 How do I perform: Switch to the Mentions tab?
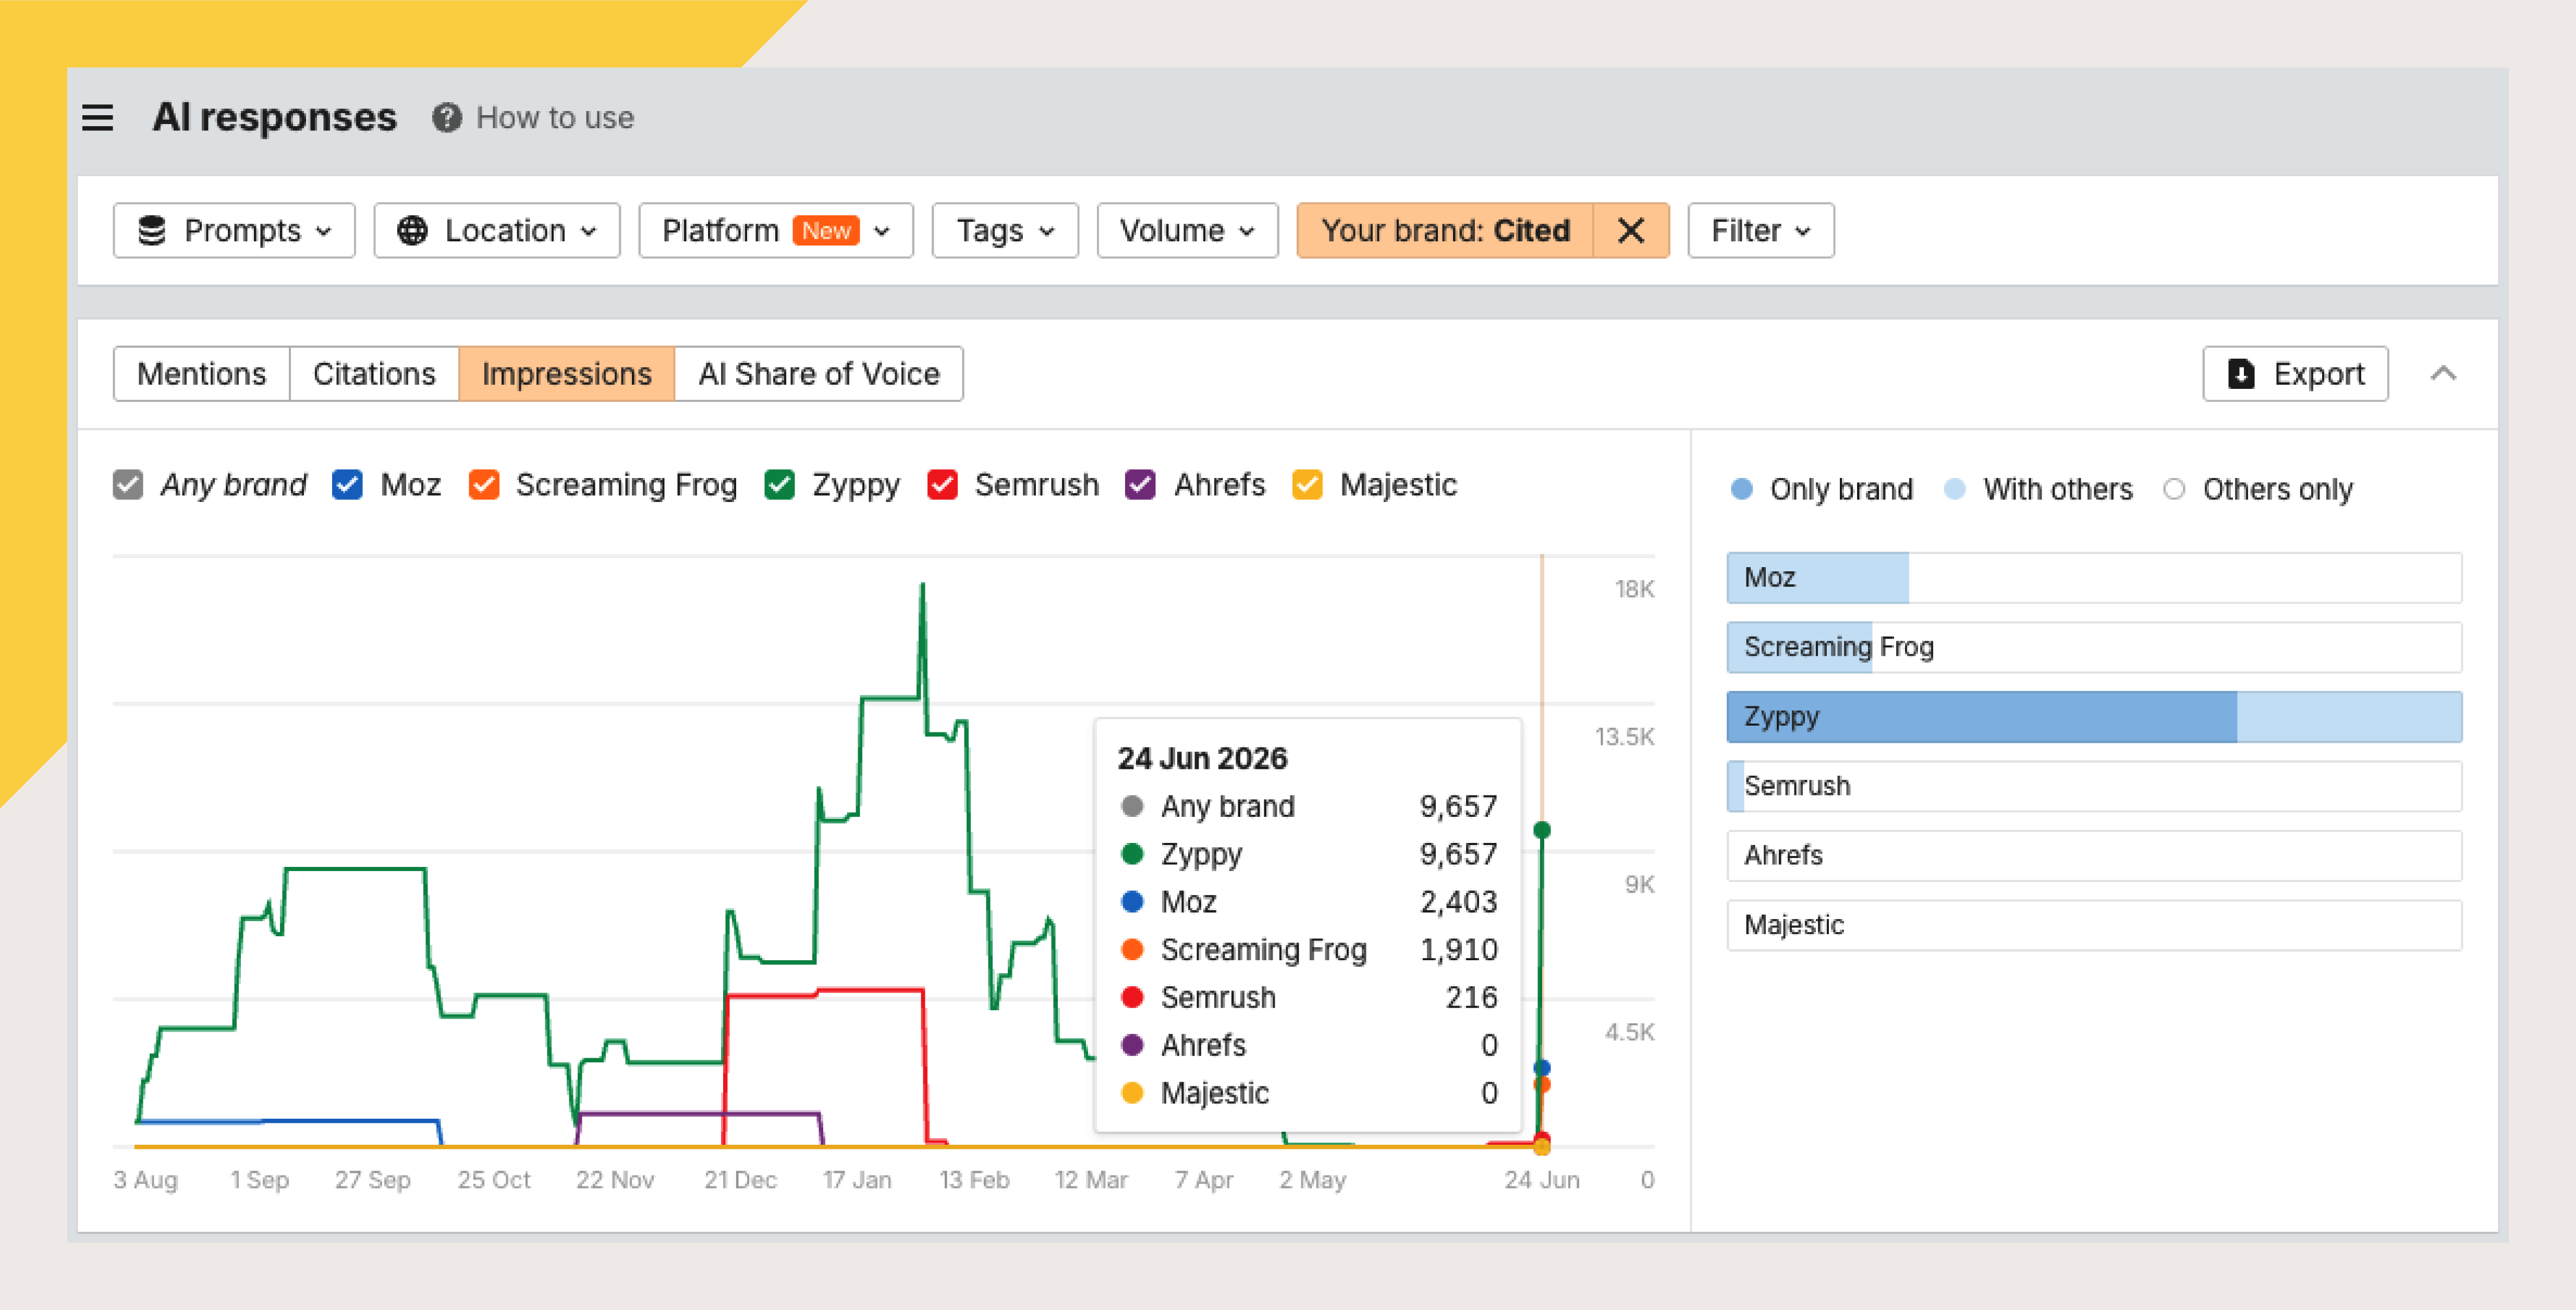pos(202,374)
